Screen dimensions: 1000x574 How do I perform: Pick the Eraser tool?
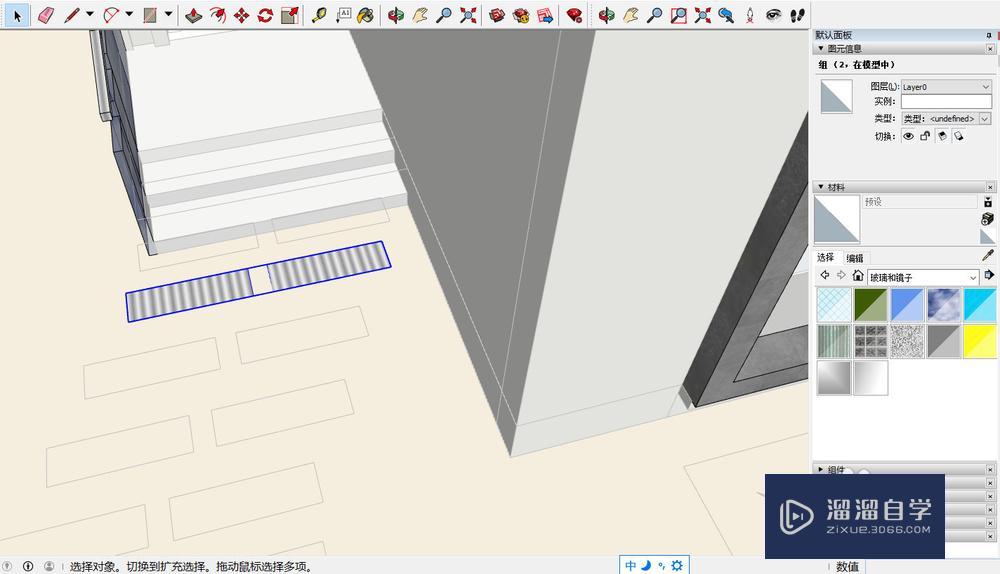pyautogui.click(x=46, y=15)
